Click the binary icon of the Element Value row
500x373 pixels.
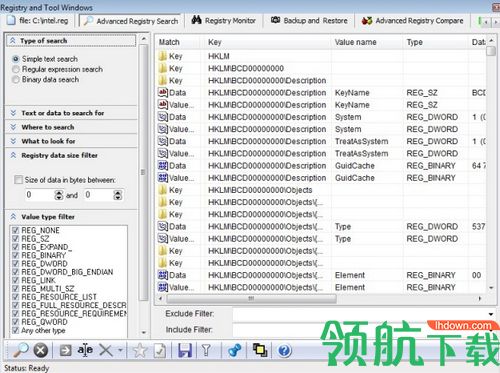[163, 287]
